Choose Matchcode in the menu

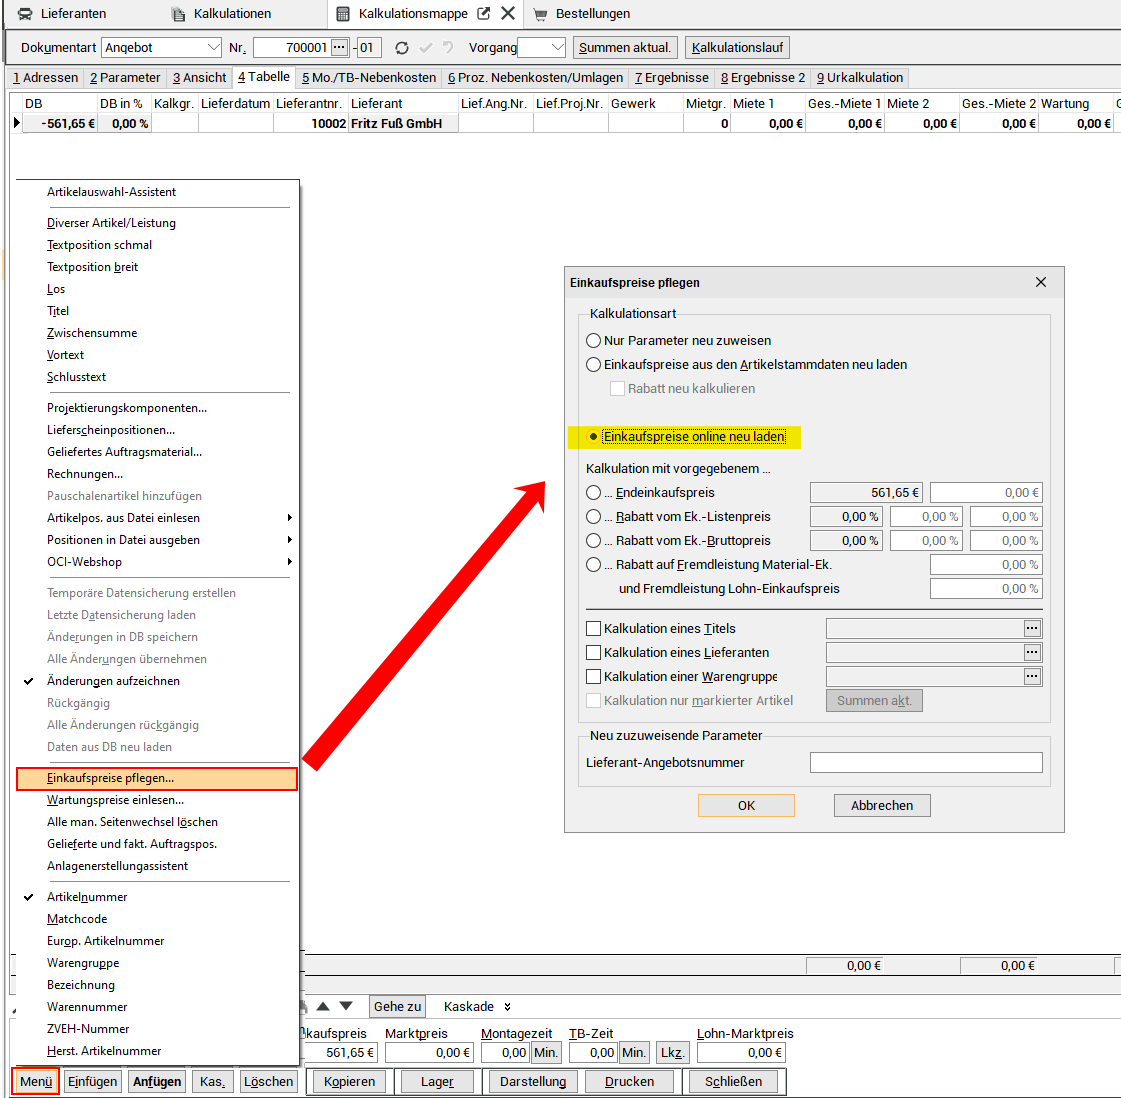pos(157,919)
